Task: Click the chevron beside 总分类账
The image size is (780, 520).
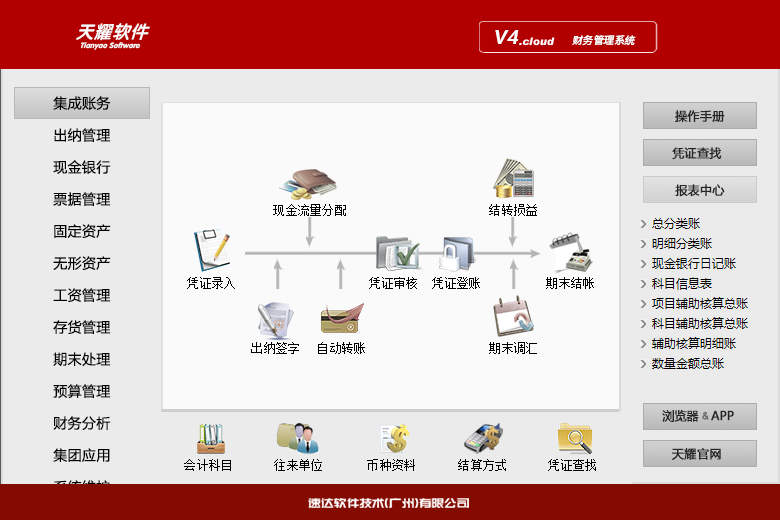Action: tap(643, 224)
